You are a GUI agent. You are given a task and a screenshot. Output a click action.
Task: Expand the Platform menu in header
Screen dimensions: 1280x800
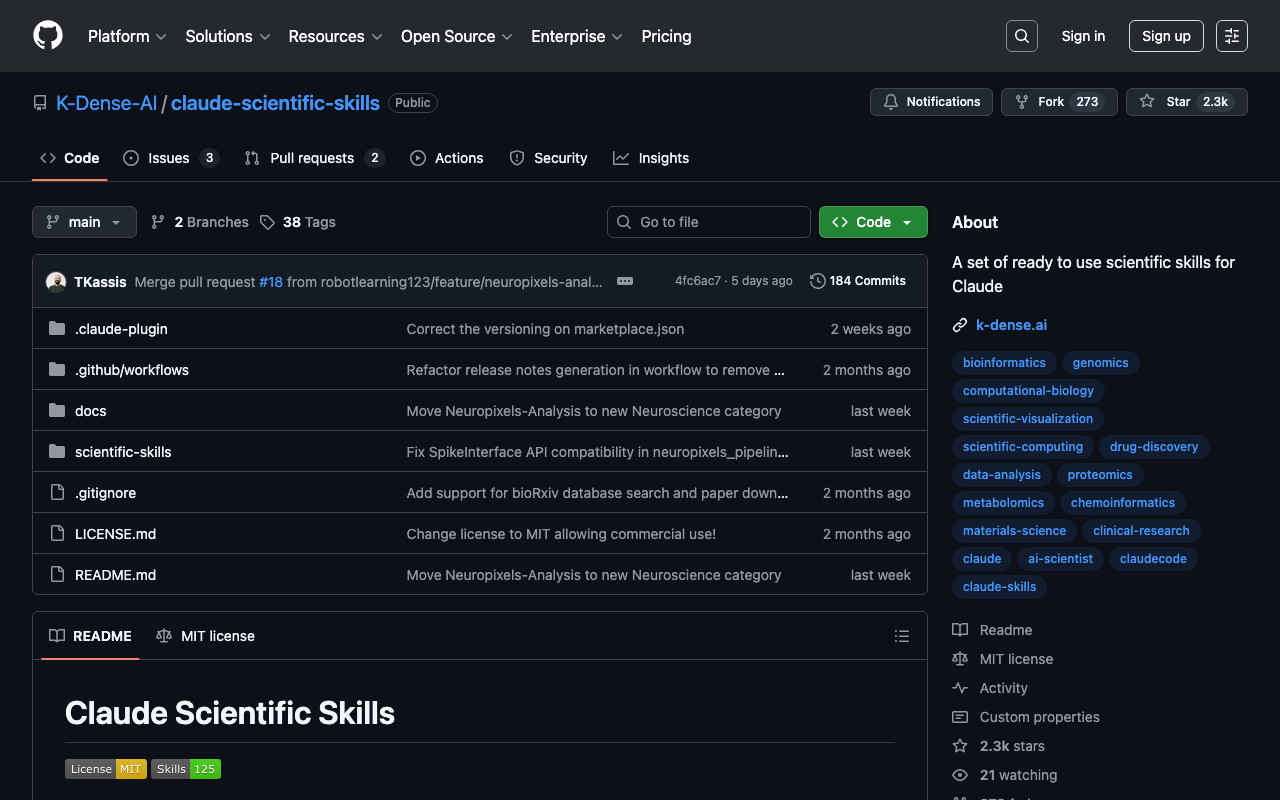(x=127, y=36)
